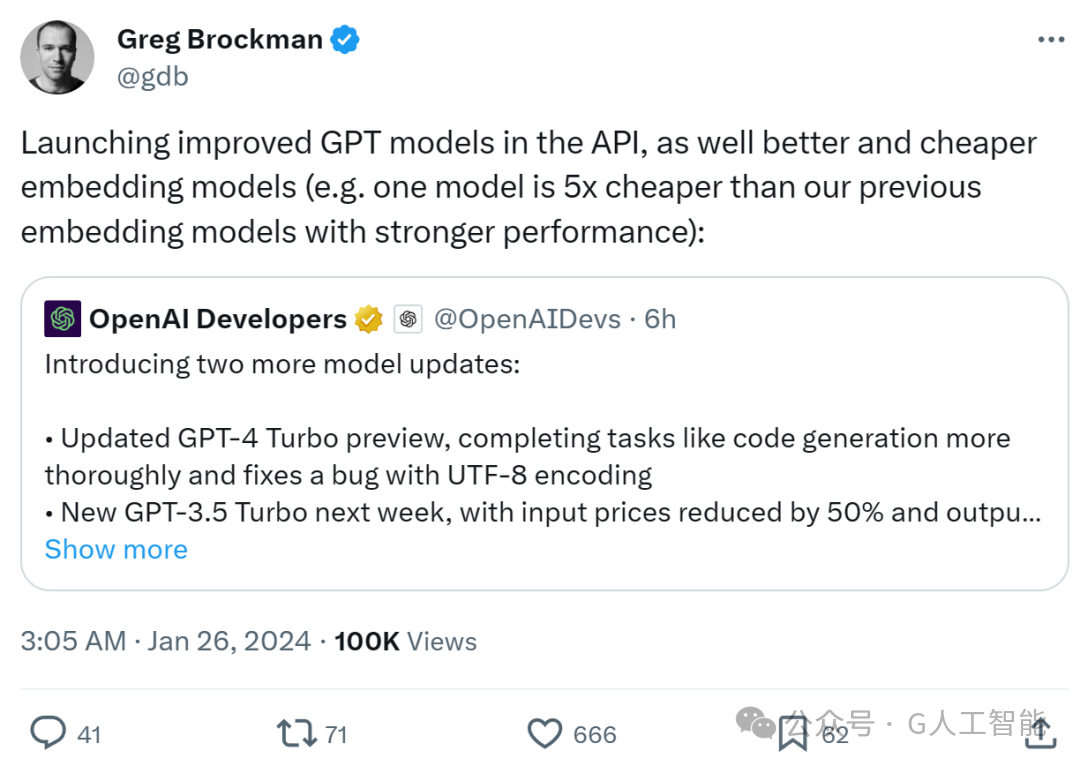This screenshot has width=1080, height=766.
Task: Open the OpenAI Developers logo avatar
Action: point(63,318)
